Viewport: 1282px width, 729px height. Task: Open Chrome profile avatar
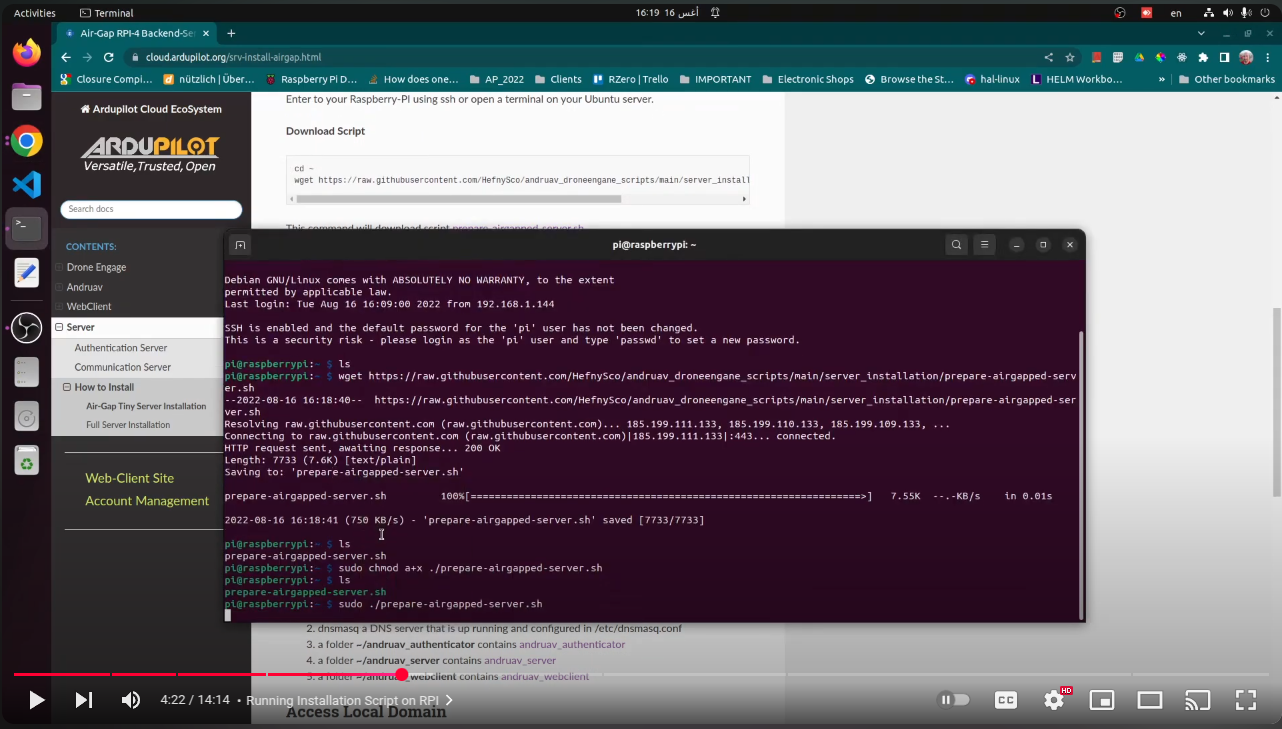(1246, 57)
